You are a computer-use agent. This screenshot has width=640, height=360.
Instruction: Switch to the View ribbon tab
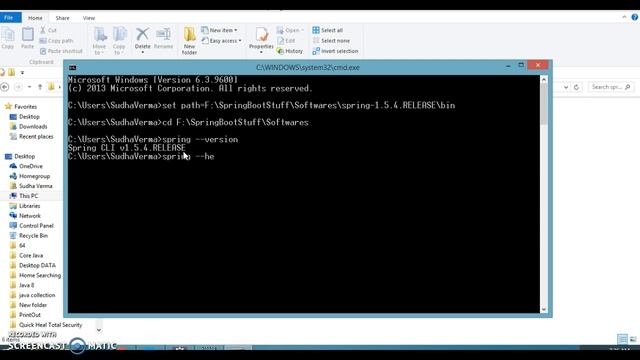click(89, 18)
